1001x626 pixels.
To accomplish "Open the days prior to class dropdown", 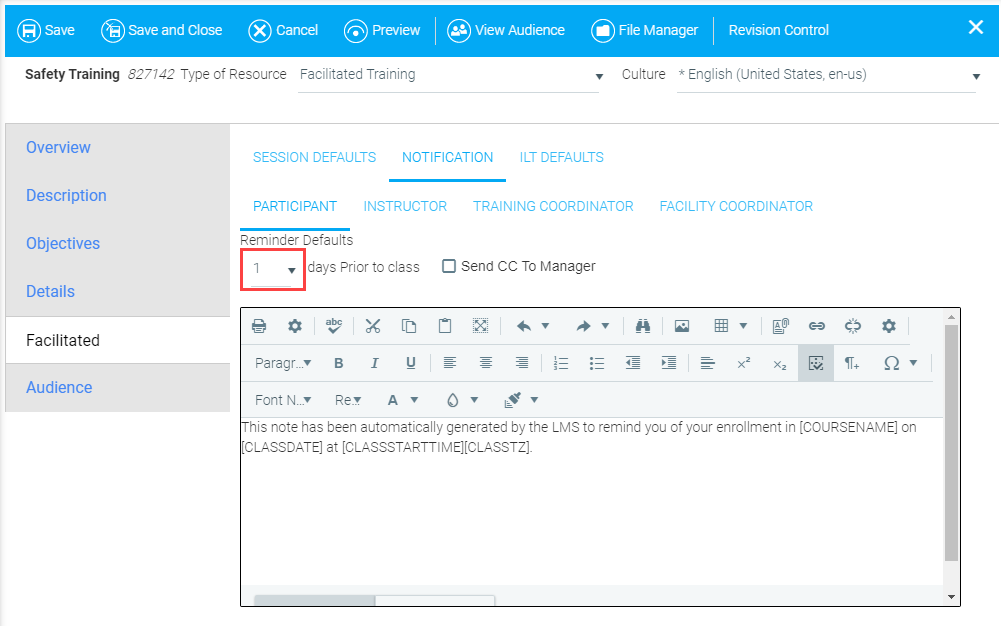I will [273, 269].
